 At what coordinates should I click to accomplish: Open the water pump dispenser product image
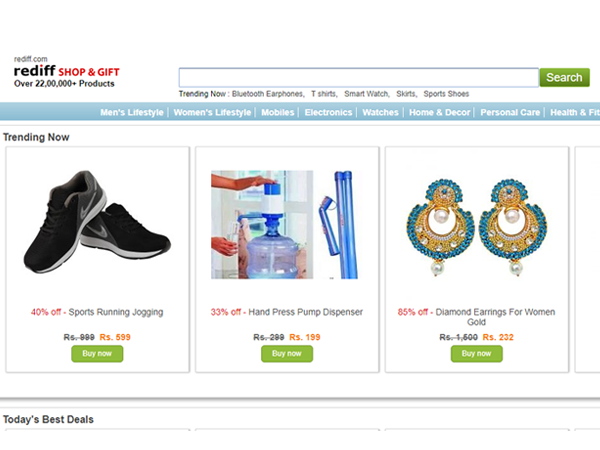[x=284, y=225]
